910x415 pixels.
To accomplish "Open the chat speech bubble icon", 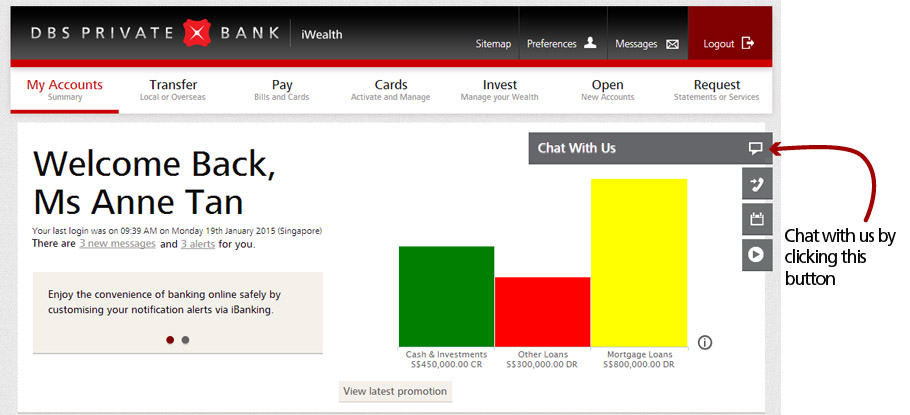I will (755, 148).
